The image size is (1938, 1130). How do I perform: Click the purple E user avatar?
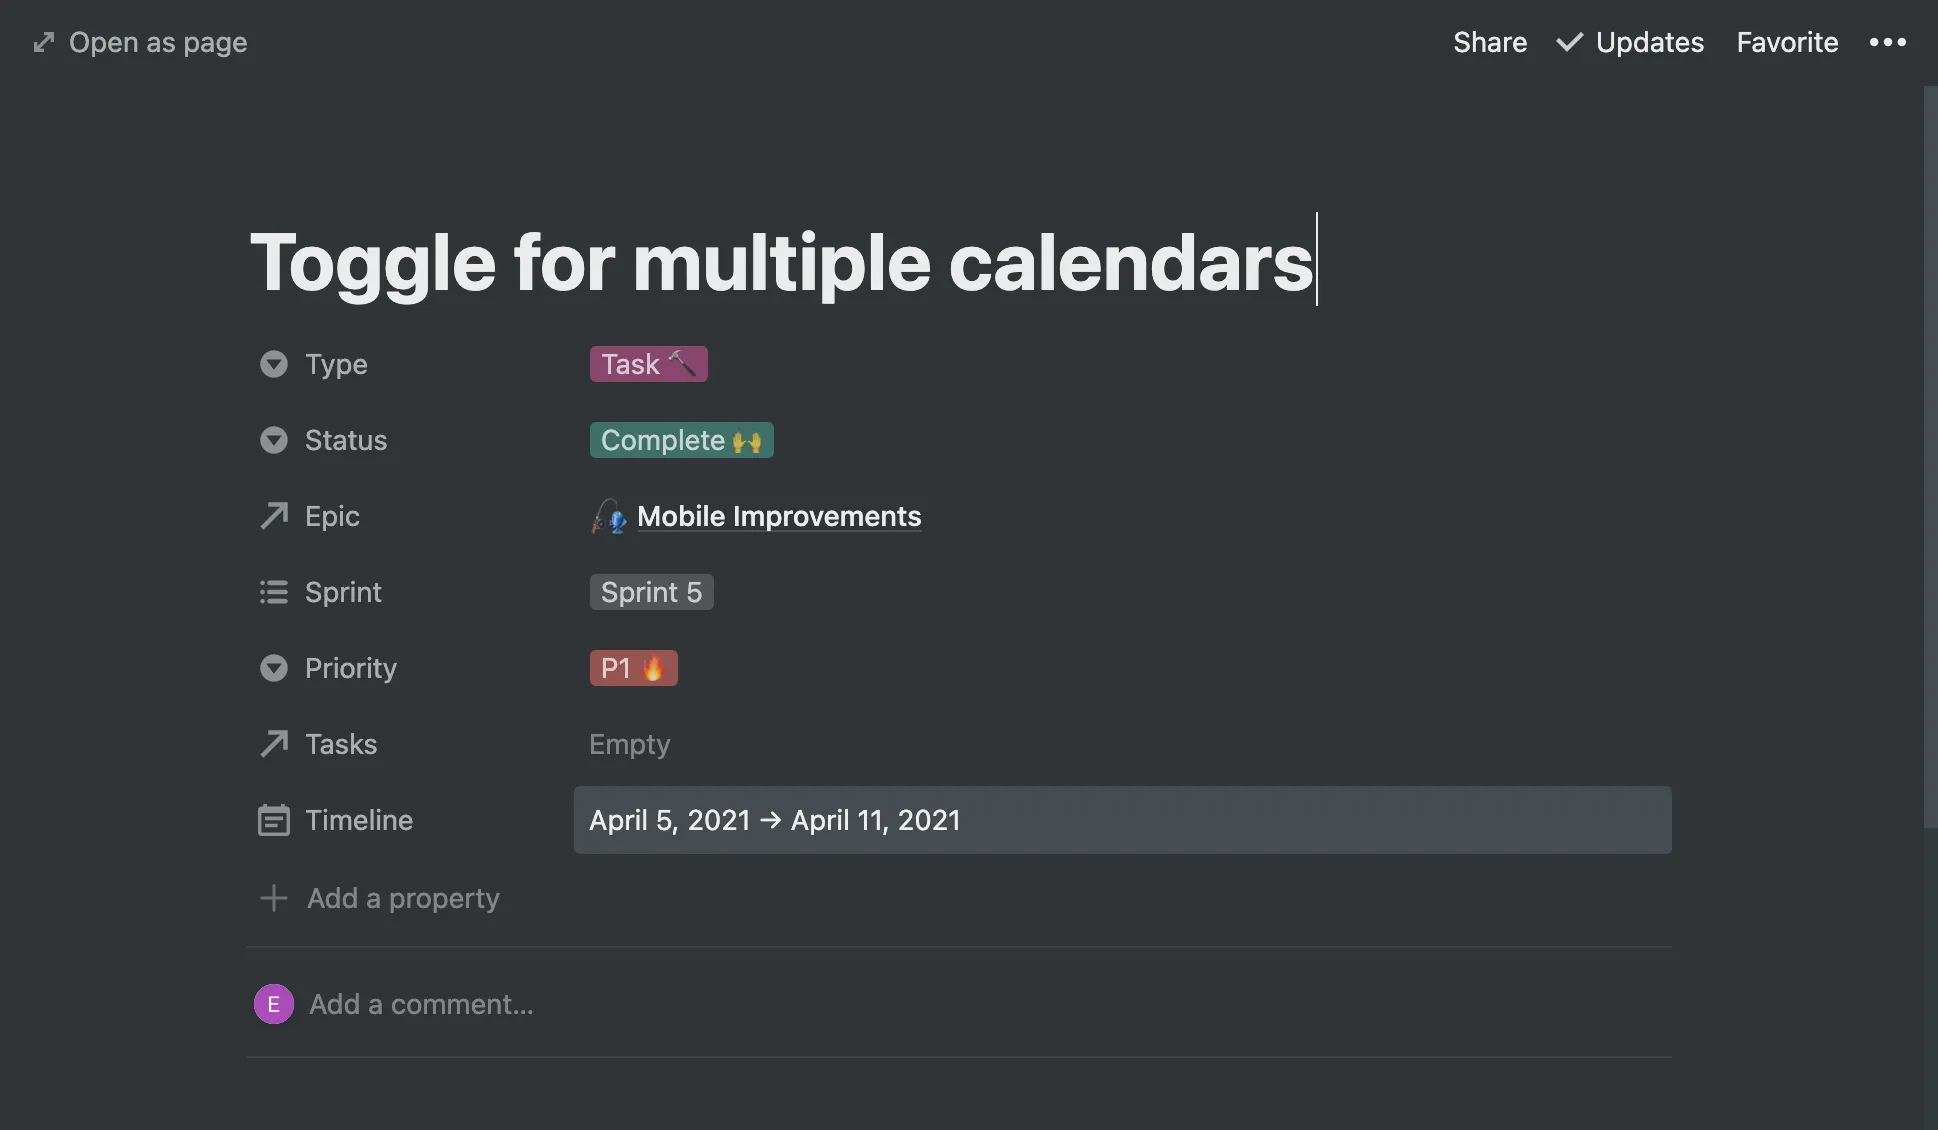click(273, 1004)
